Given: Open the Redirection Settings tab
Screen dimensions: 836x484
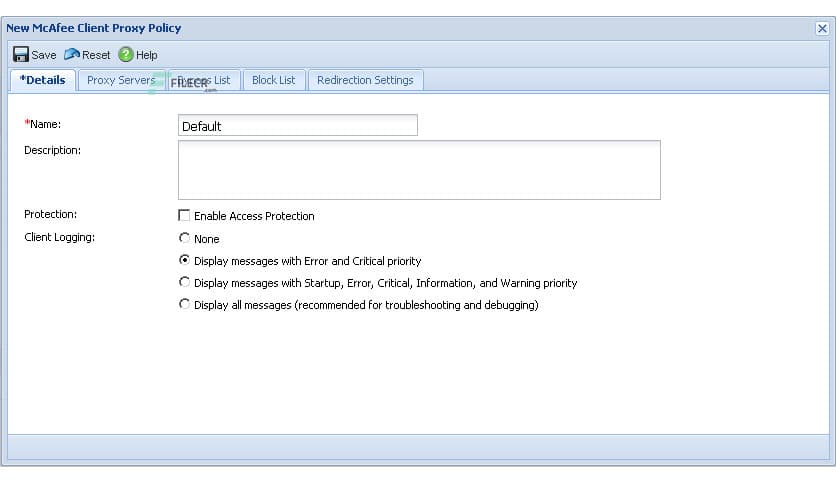Looking at the screenshot, I should click(x=365, y=80).
